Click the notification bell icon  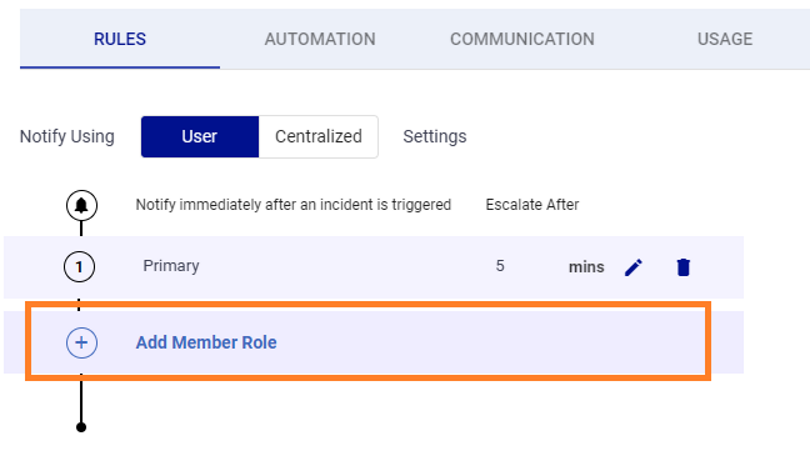pyautogui.click(x=81, y=205)
